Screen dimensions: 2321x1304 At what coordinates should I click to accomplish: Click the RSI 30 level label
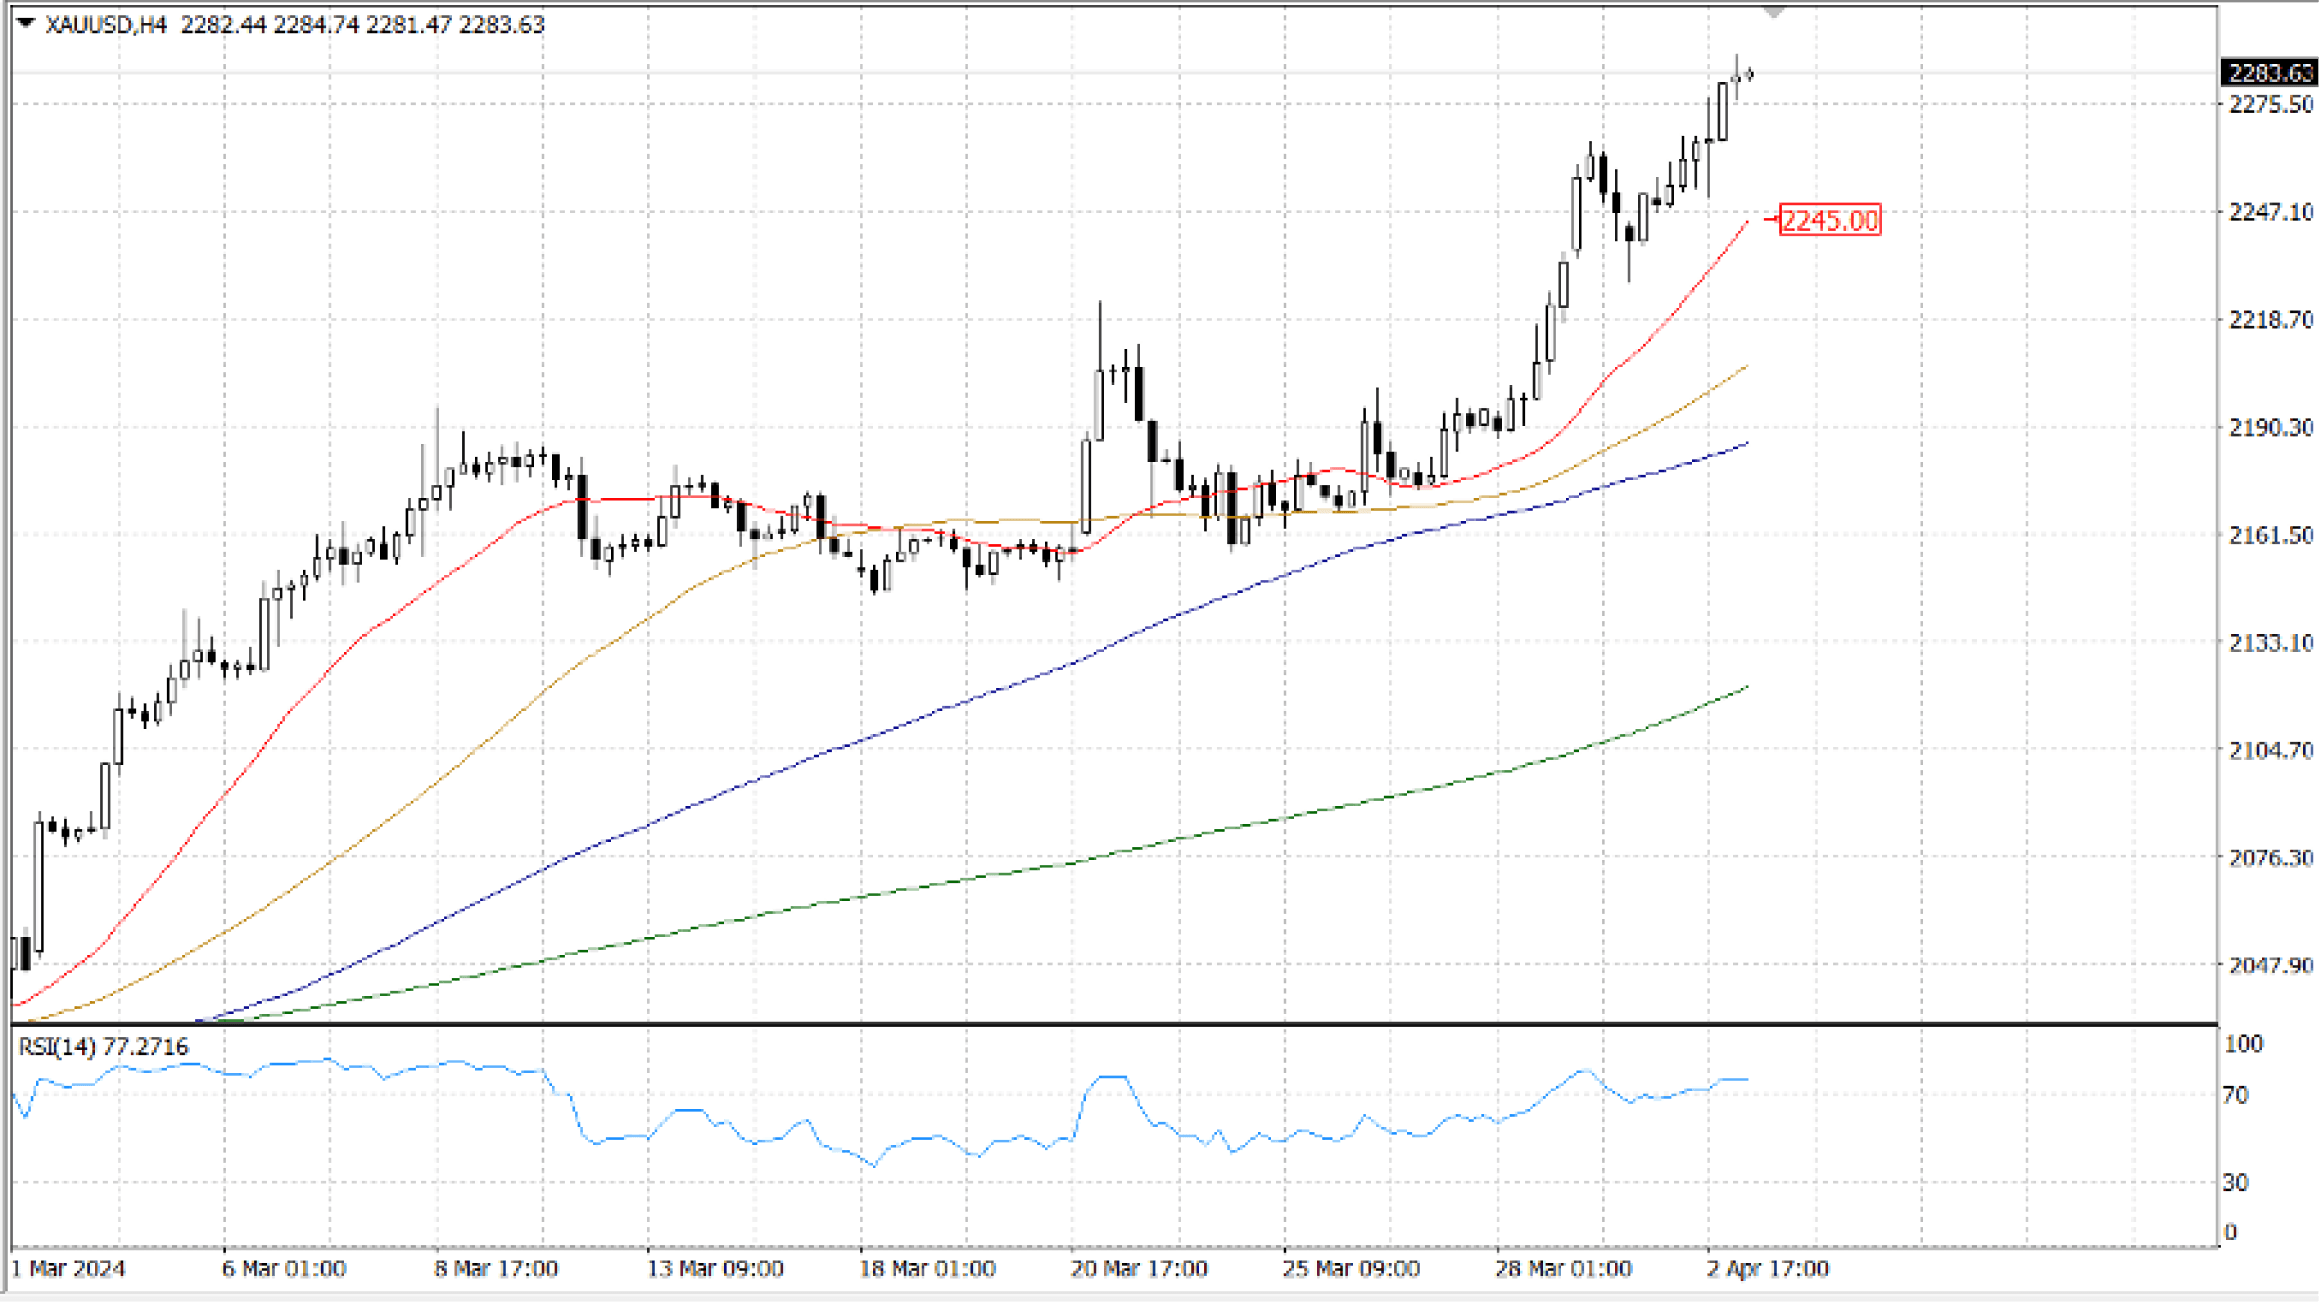pyautogui.click(x=2235, y=1183)
